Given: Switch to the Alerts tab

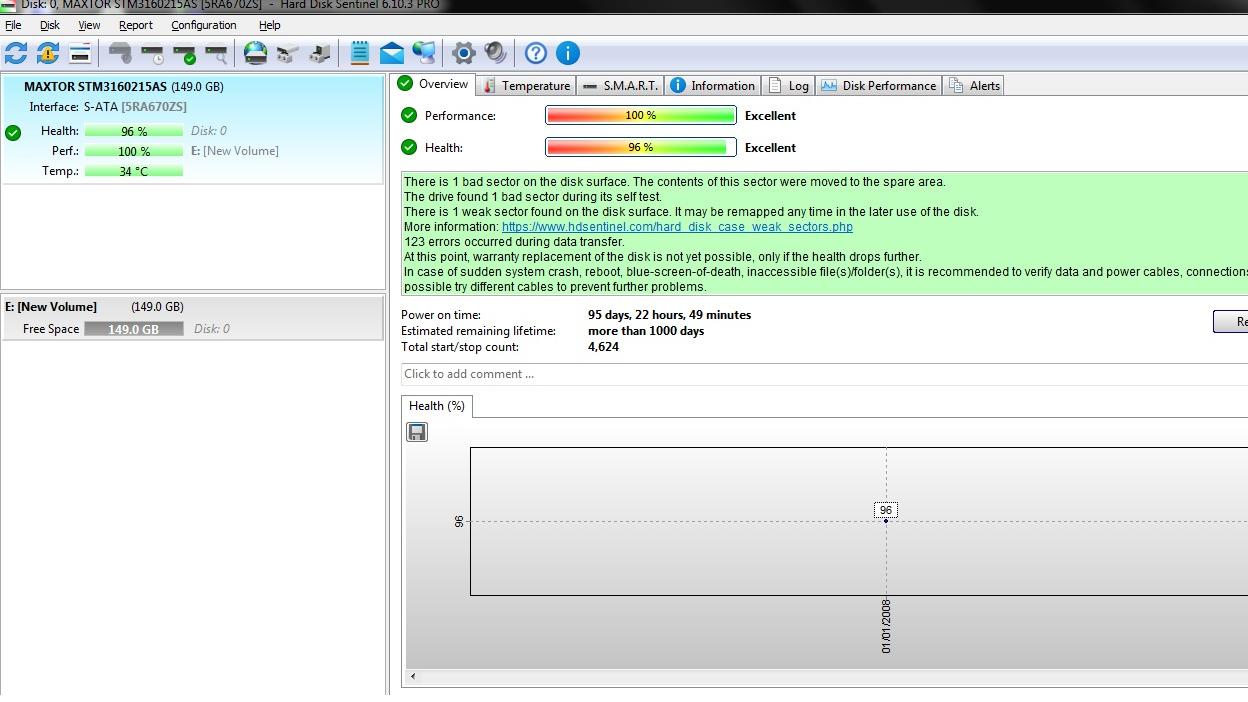Looking at the screenshot, I should point(974,86).
